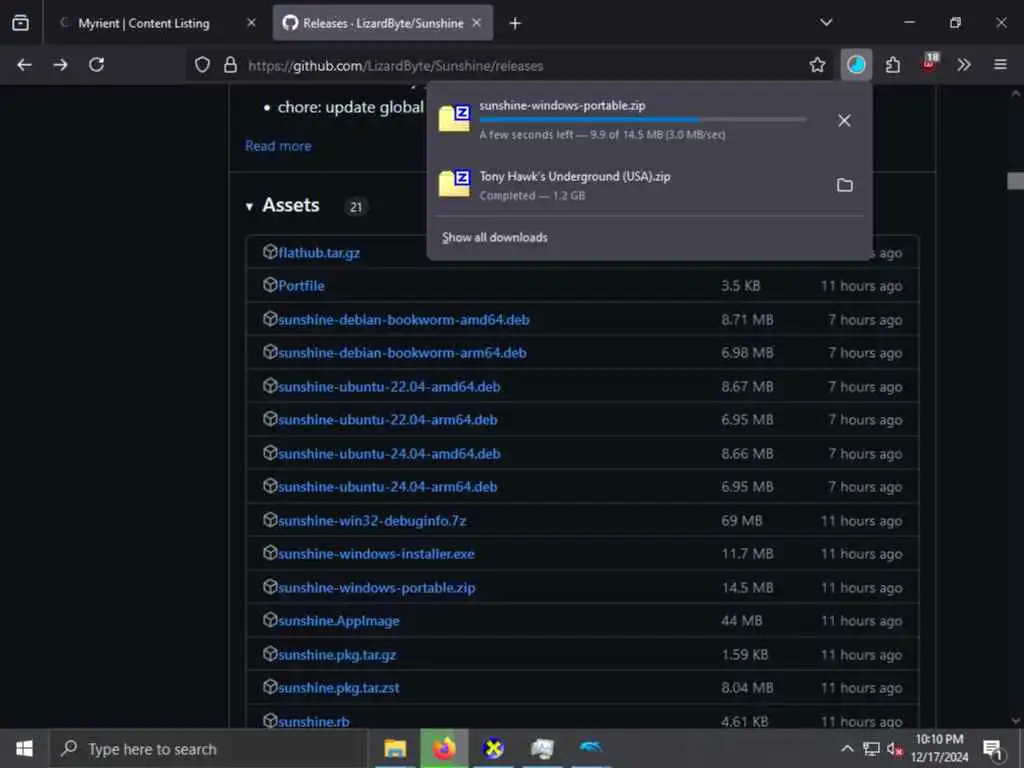Download sunshine-ubuntu-24.04-amd64.deb

(x=389, y=454)
